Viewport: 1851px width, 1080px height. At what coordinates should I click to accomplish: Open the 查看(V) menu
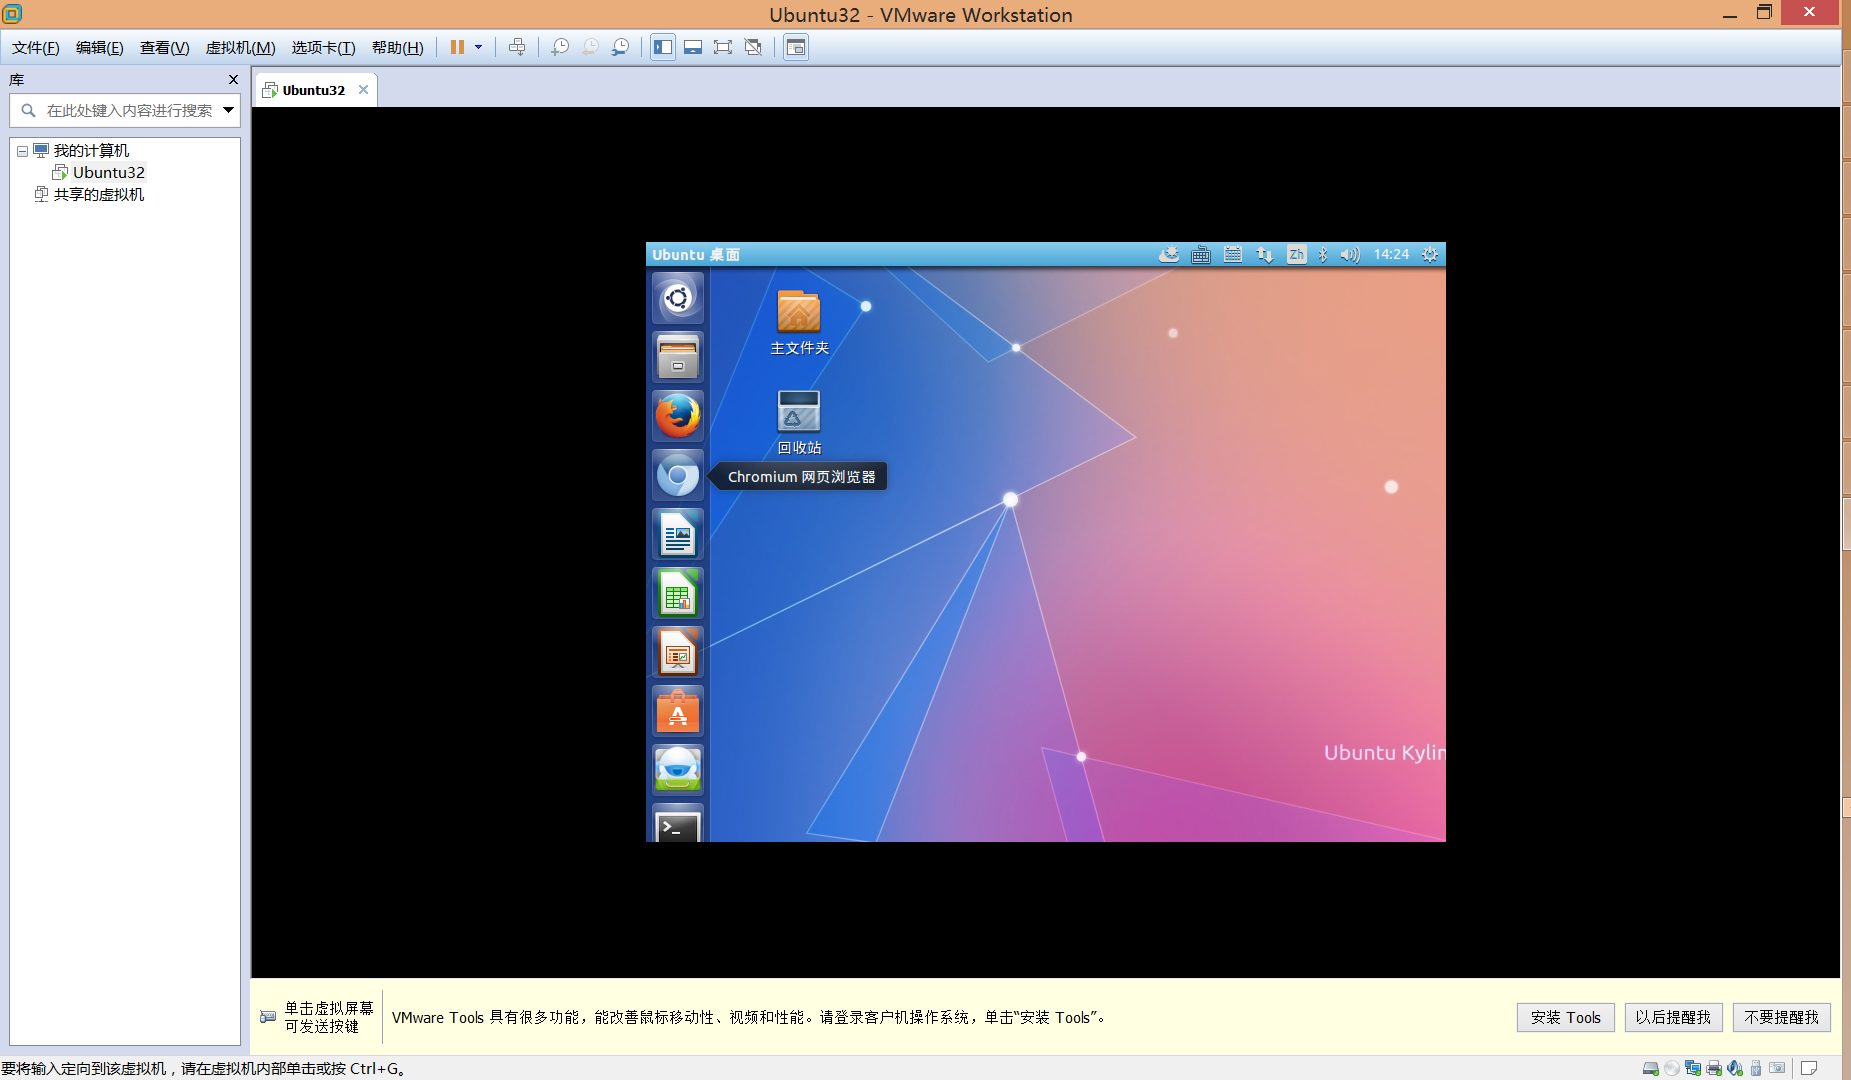pos(165,48)
